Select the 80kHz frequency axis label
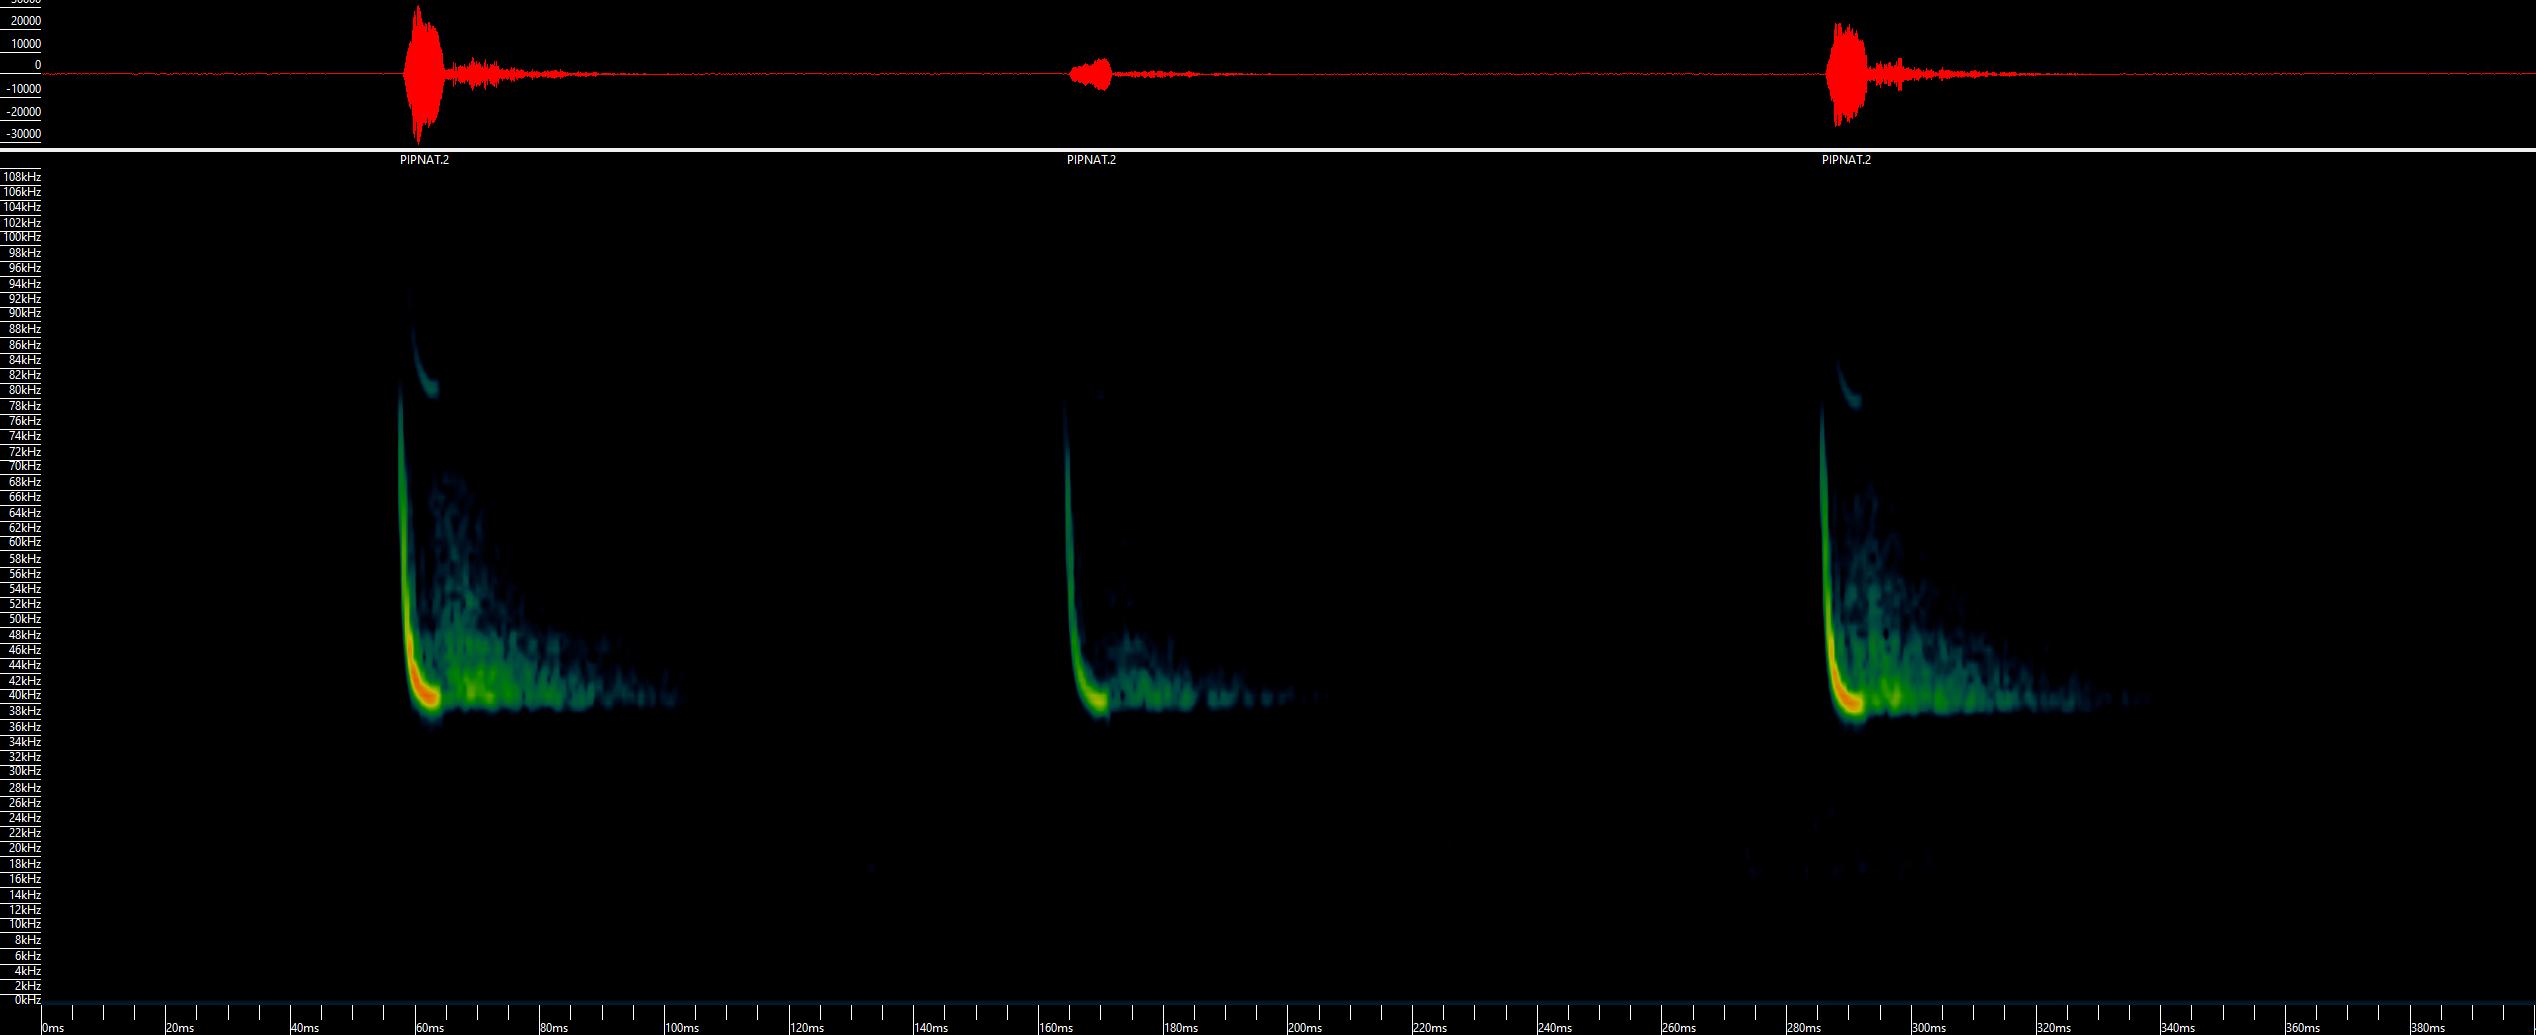The image size is (2536, 1035). click(x=24, y=390)
